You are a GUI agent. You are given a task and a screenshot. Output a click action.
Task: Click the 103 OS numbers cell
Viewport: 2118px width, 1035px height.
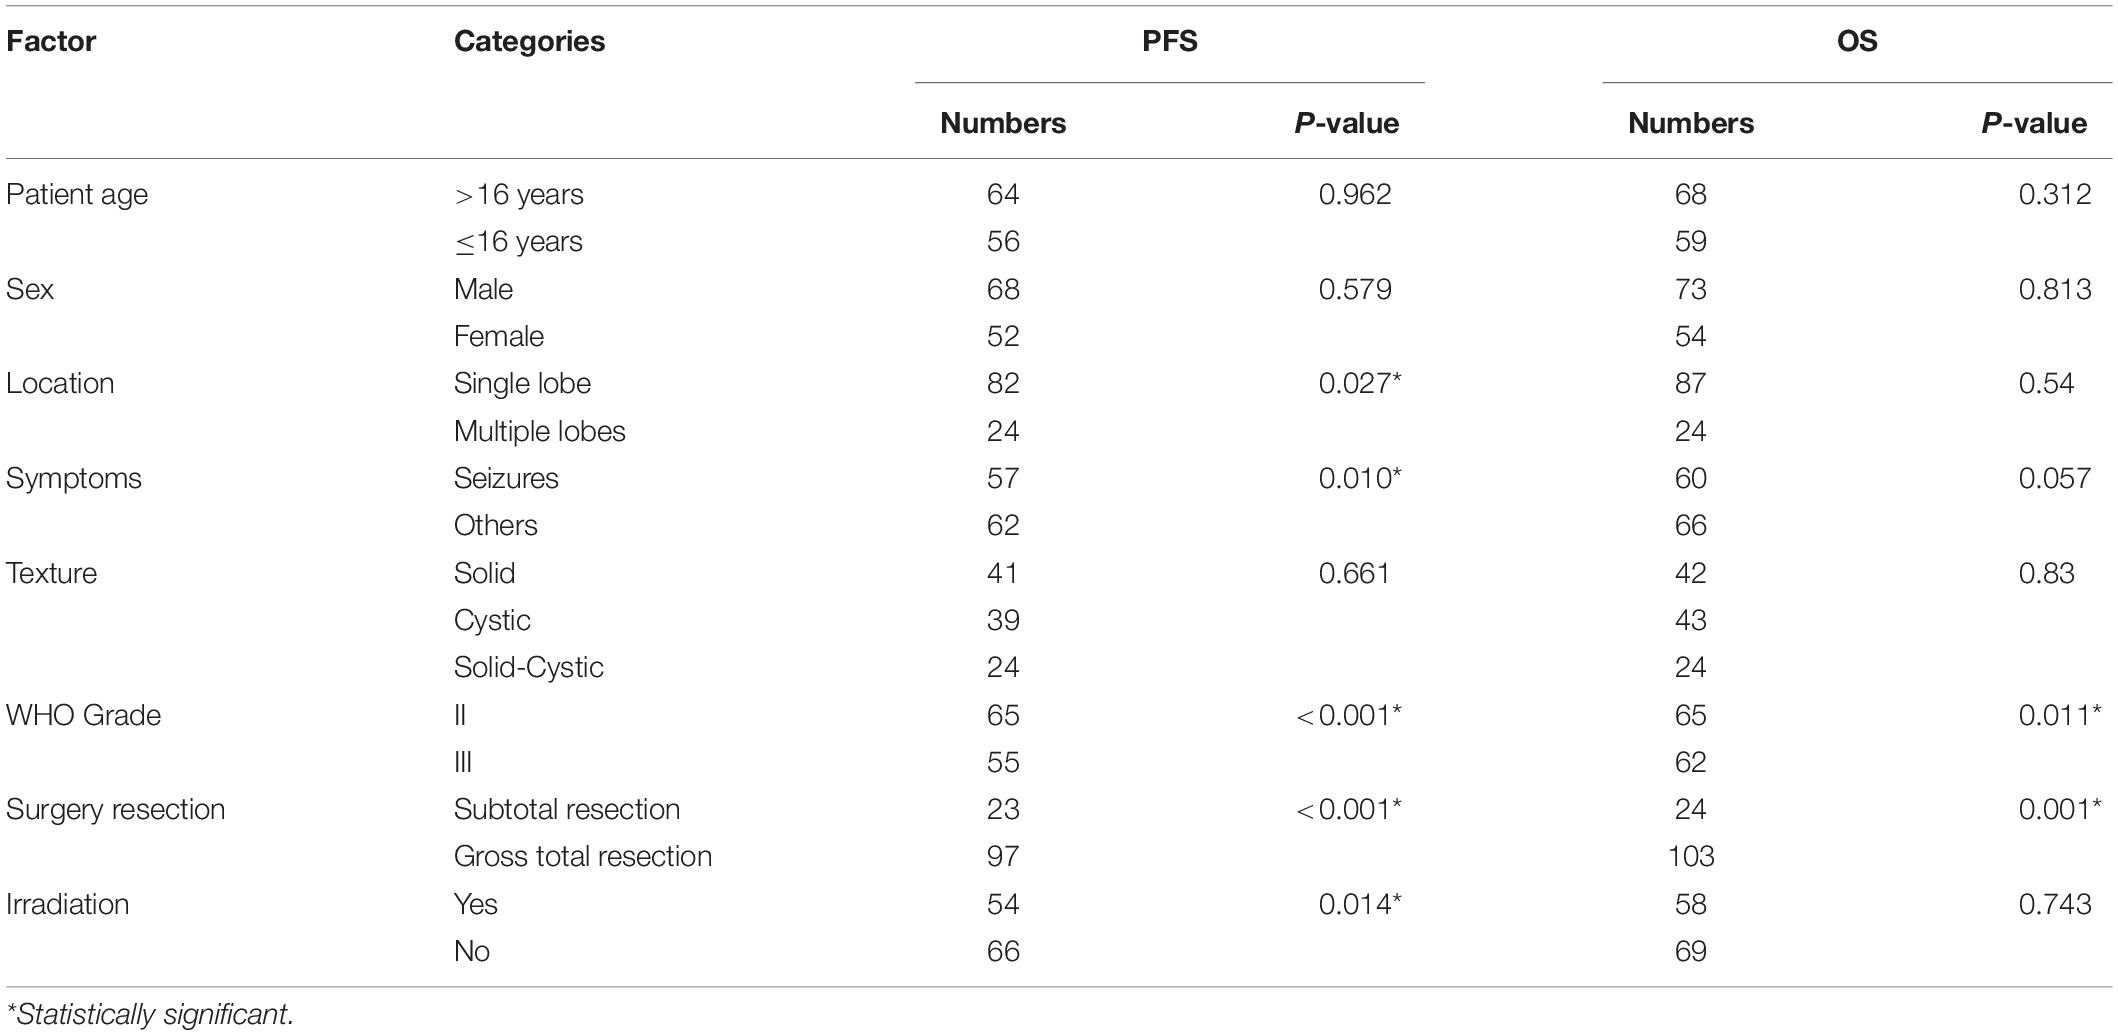click(1690, 856)
